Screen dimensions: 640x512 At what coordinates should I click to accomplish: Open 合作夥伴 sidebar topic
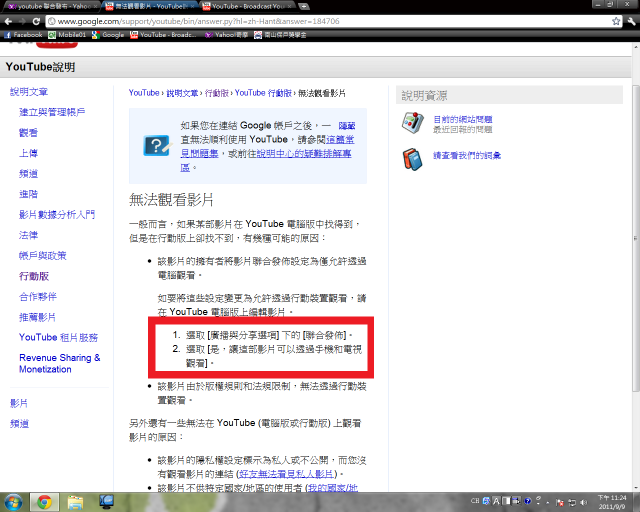point(38,296)
